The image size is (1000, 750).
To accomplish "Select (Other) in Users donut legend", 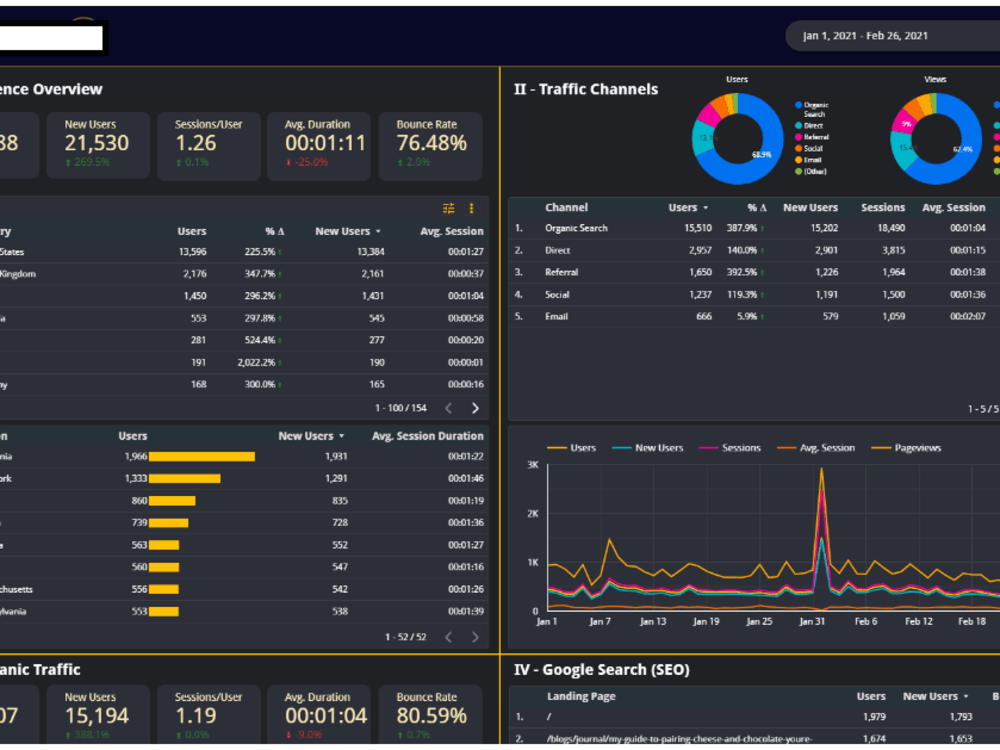I will [811, 172].
